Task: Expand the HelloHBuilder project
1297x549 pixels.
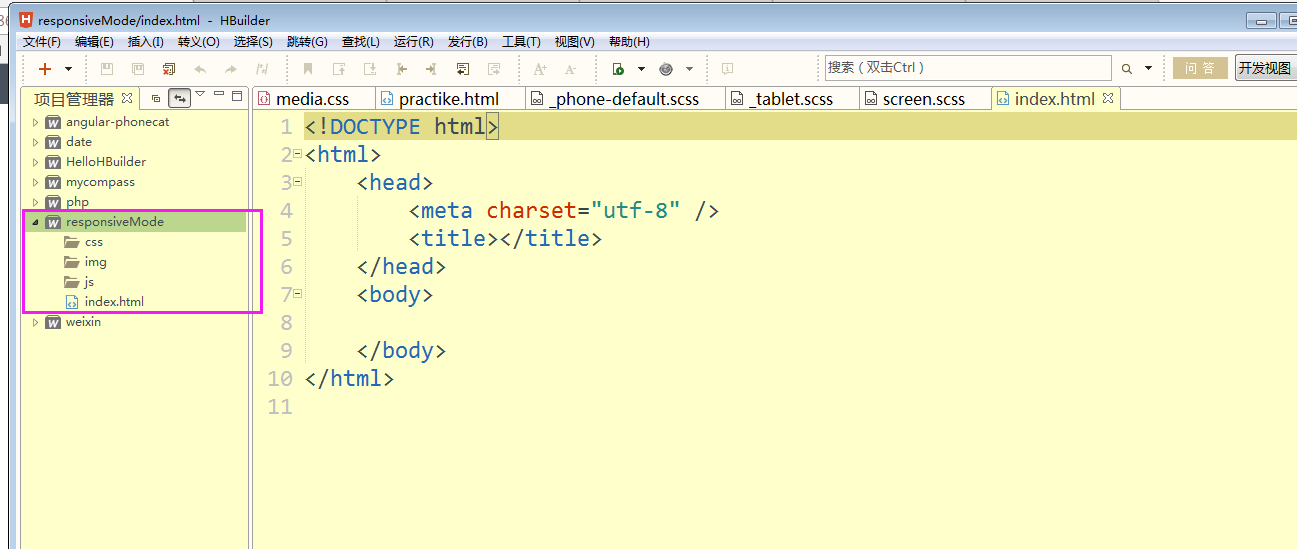Action: tap(36, 162)
